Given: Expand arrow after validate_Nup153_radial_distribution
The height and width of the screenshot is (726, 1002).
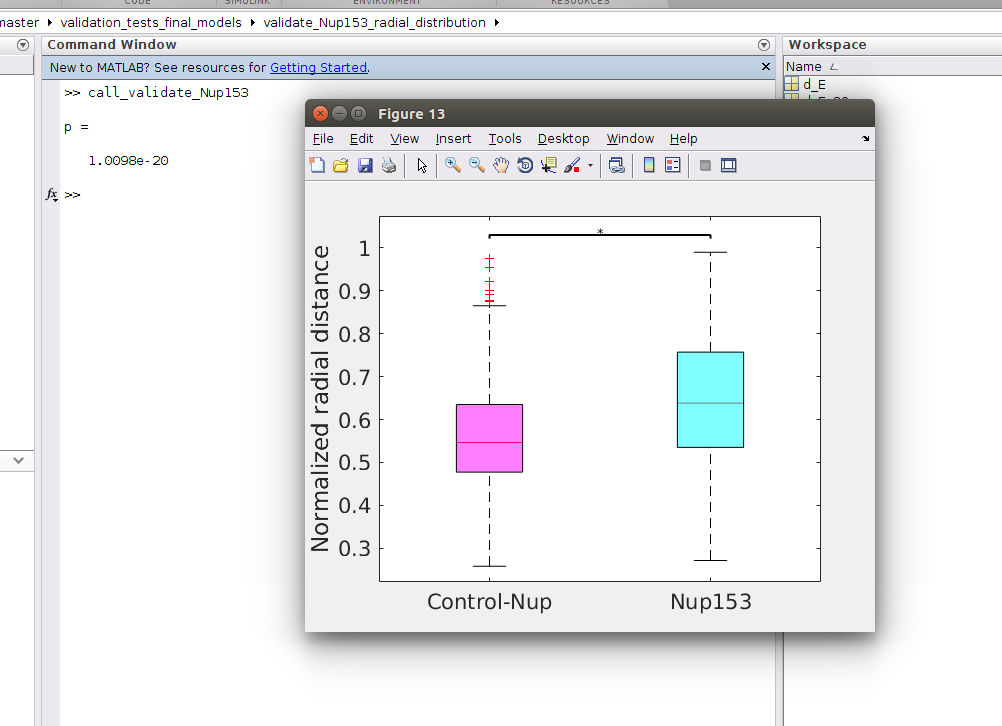Looking at the screenshot, I should [x=497, y=22].
